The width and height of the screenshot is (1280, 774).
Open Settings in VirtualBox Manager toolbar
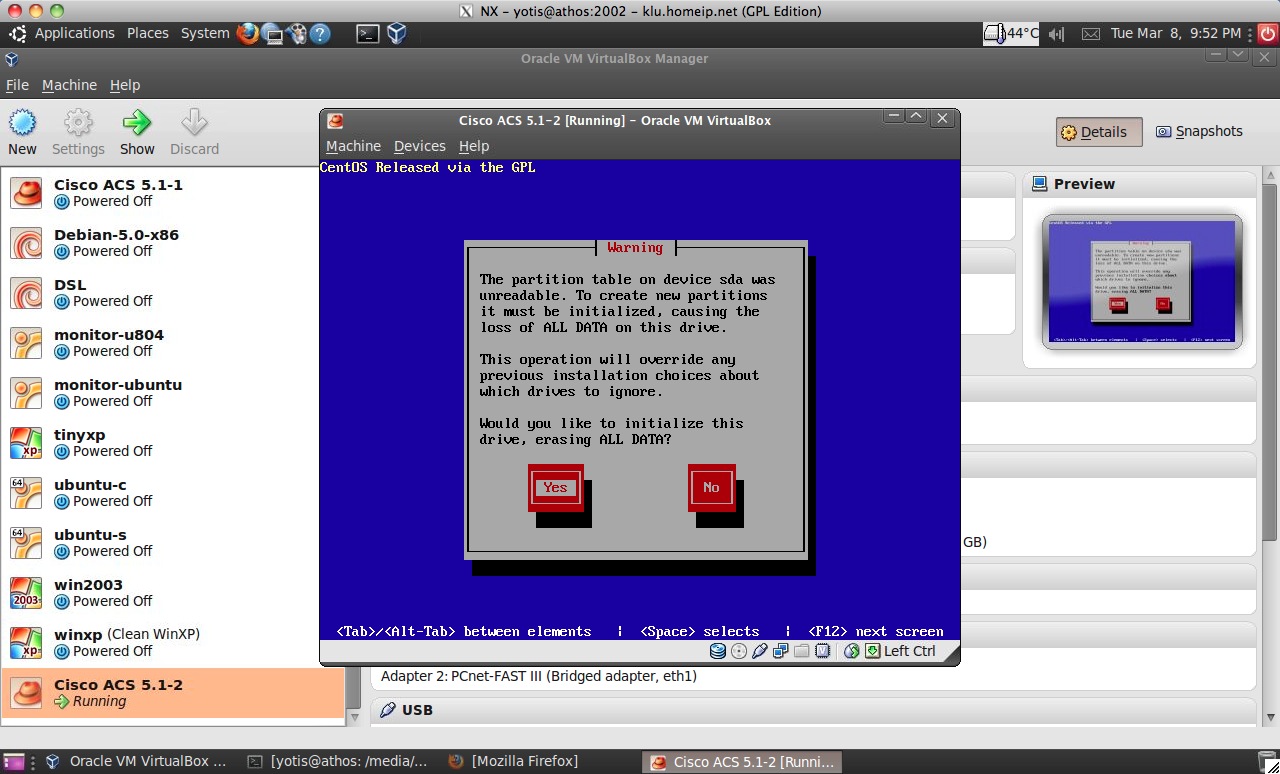click(78, 123)
